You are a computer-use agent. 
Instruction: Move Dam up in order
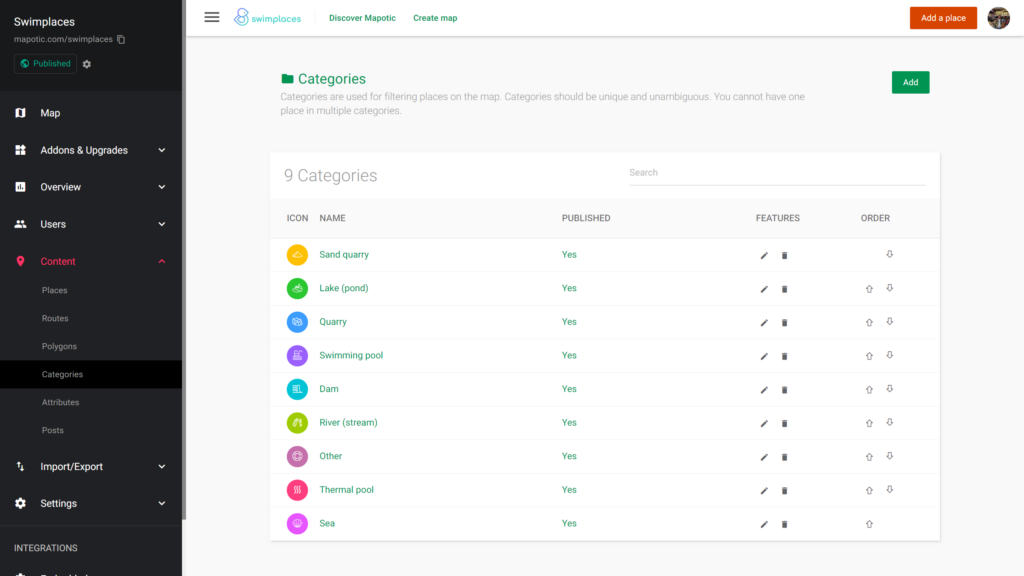click(869, 390)
